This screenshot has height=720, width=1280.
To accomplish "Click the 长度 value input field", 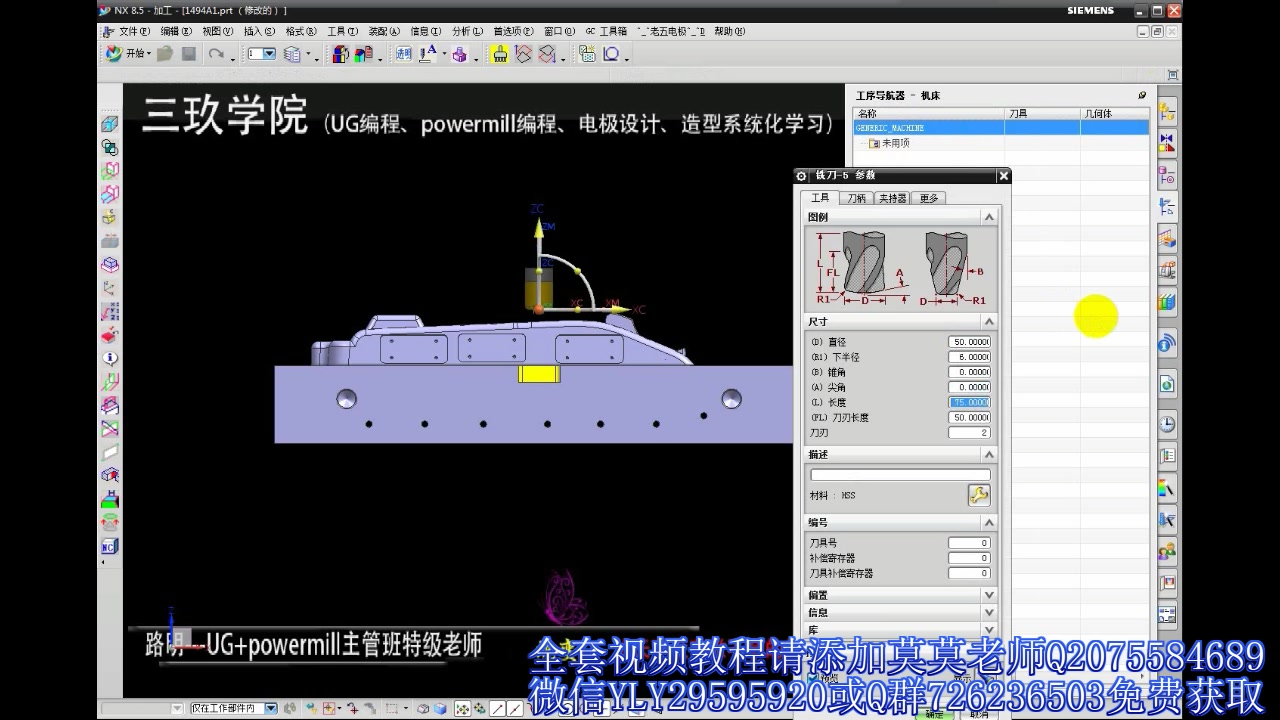I will tap(968, 402).
